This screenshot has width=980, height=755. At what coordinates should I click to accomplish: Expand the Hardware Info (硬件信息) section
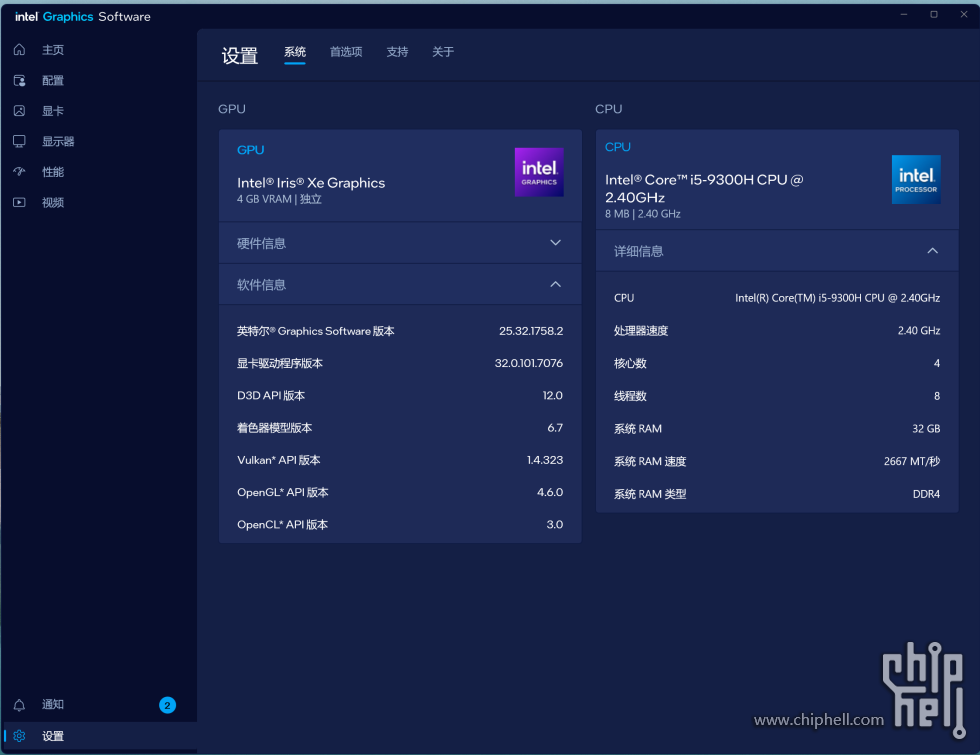tap(556, 243)
